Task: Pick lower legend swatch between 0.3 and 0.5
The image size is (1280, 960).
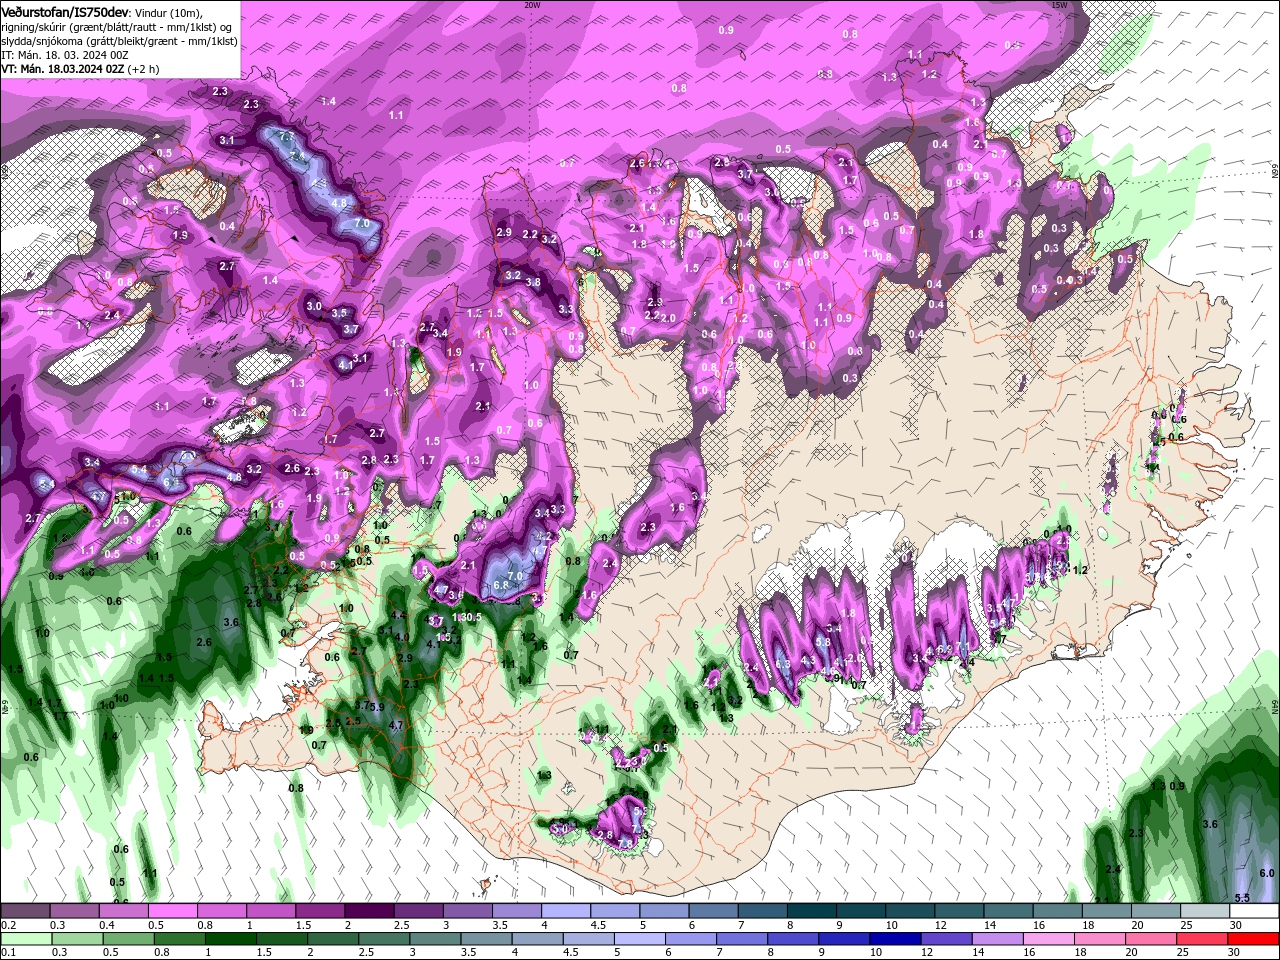Action: (79, 939)
